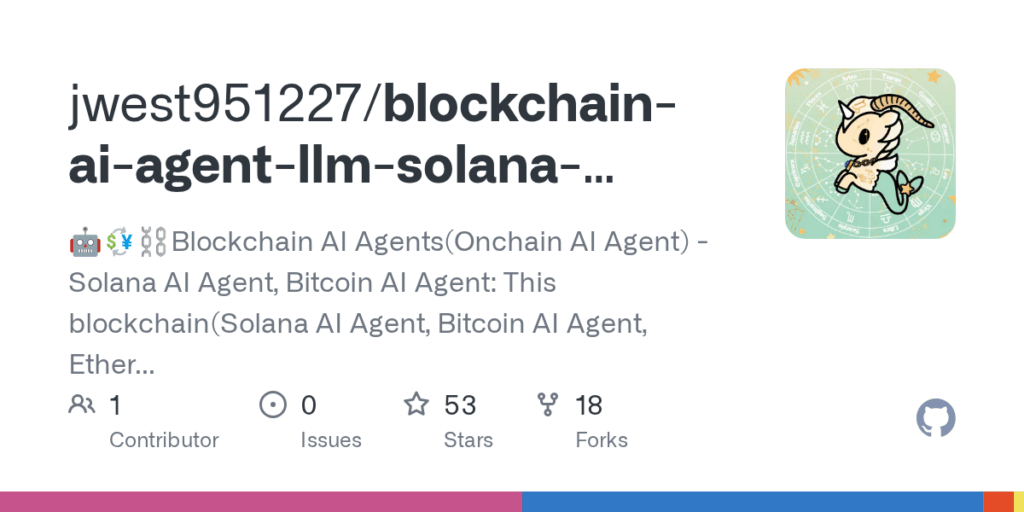Click the GitHub octocat logo

pyautogui.click(x=935, y=418)
